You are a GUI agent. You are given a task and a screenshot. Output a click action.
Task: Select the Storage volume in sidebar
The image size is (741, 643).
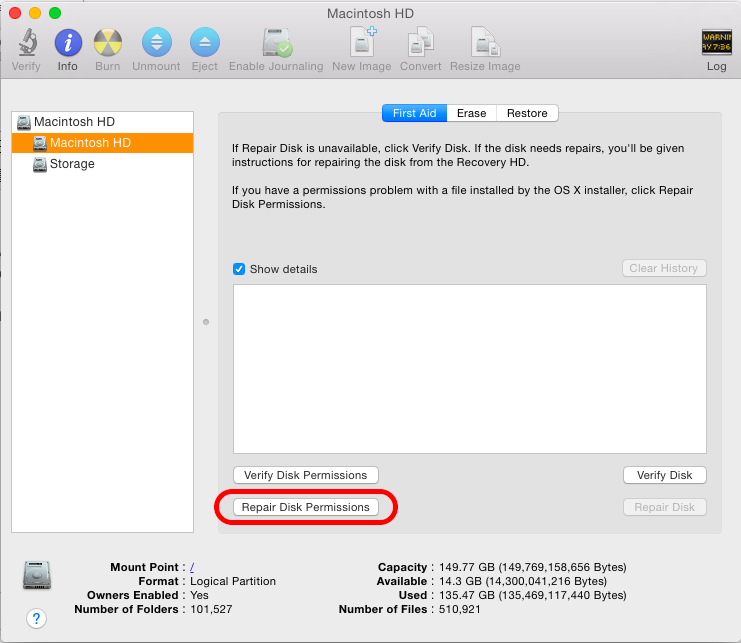click(103, 164)
